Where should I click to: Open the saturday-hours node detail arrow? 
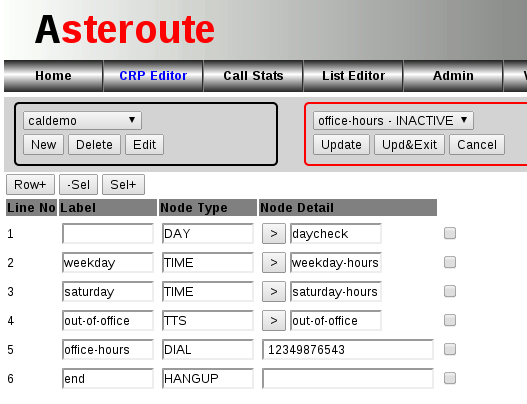(274, 291)
